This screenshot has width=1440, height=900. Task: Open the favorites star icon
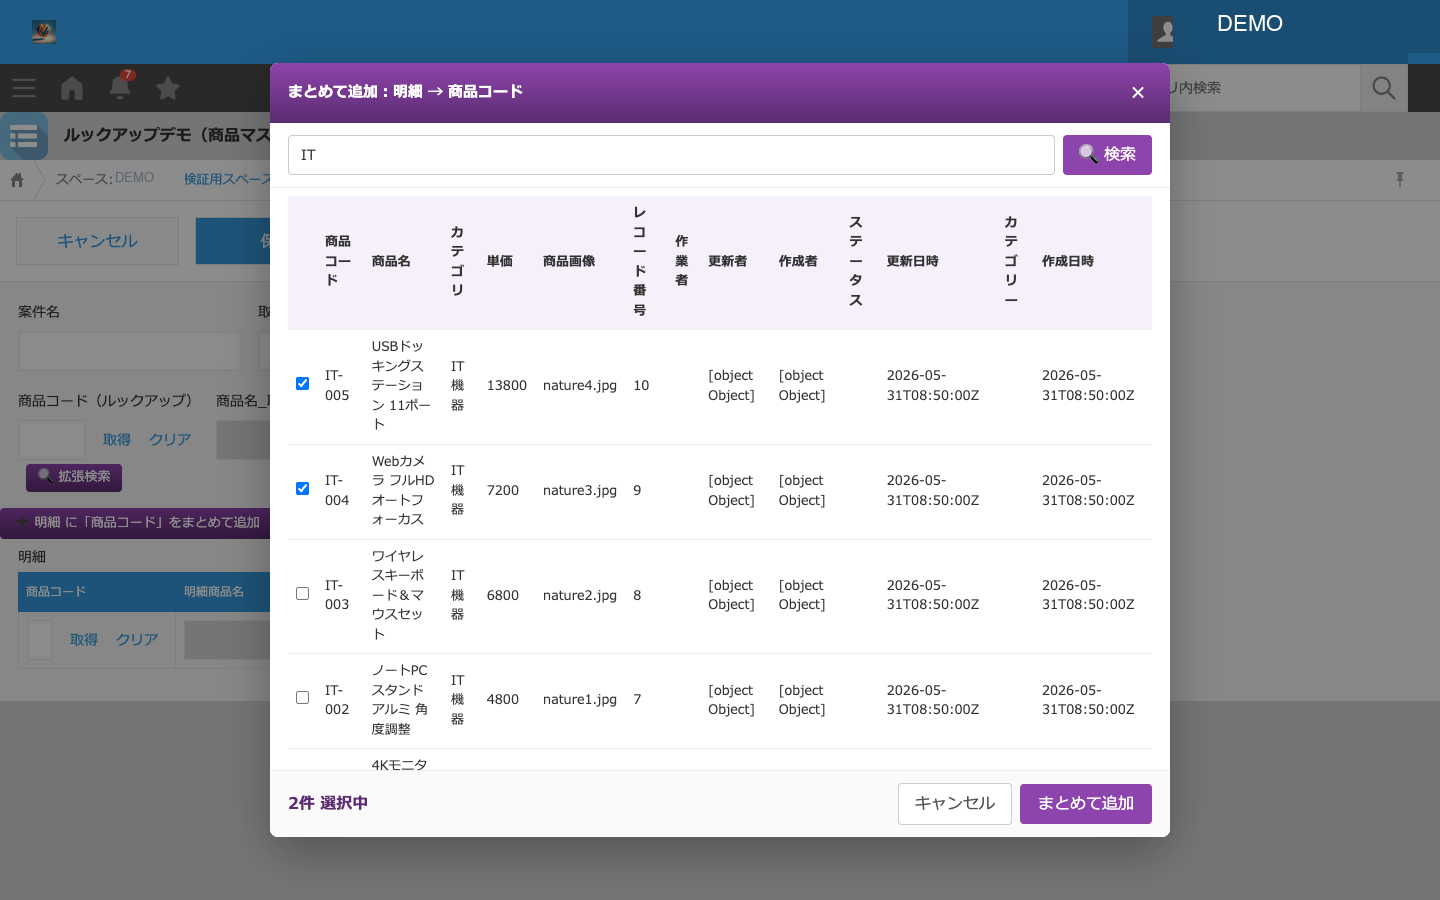coord(168,88)
